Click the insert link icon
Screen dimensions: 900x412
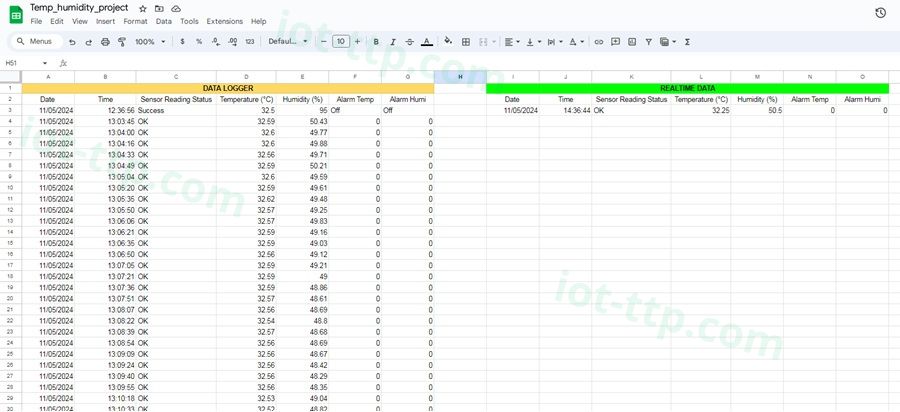point(599,42)
